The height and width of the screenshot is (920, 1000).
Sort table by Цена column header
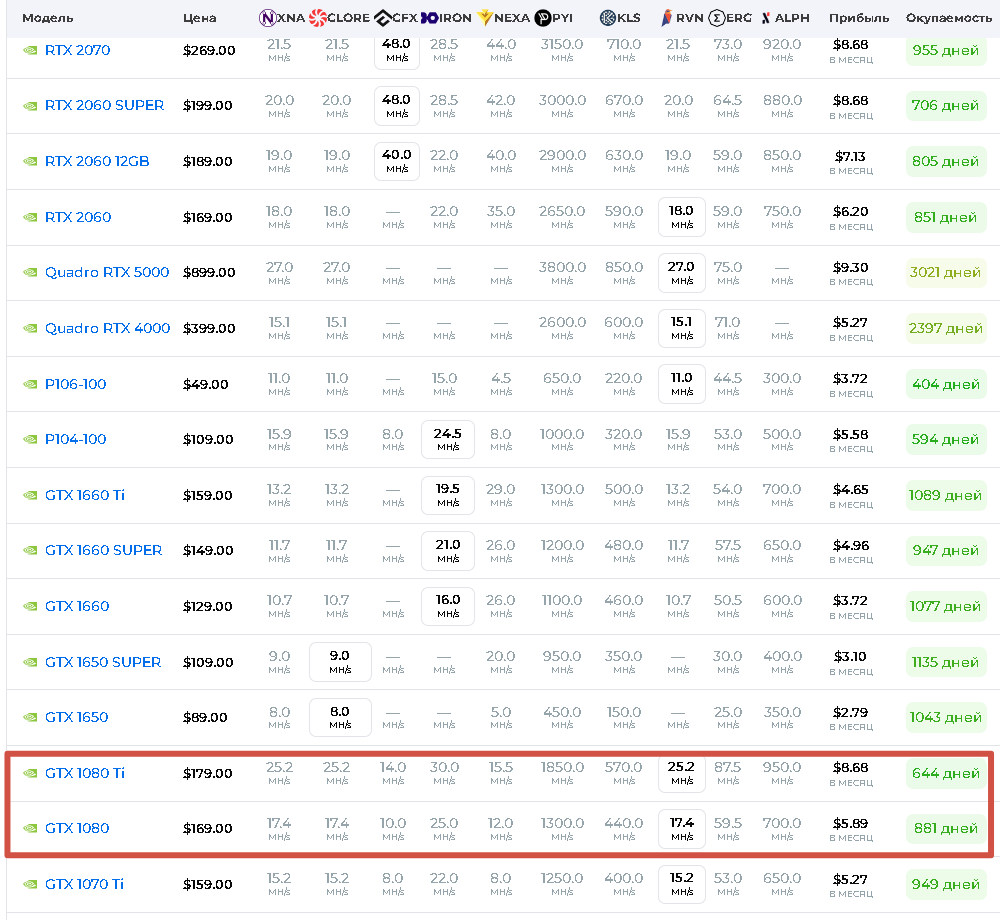(200, 18)
